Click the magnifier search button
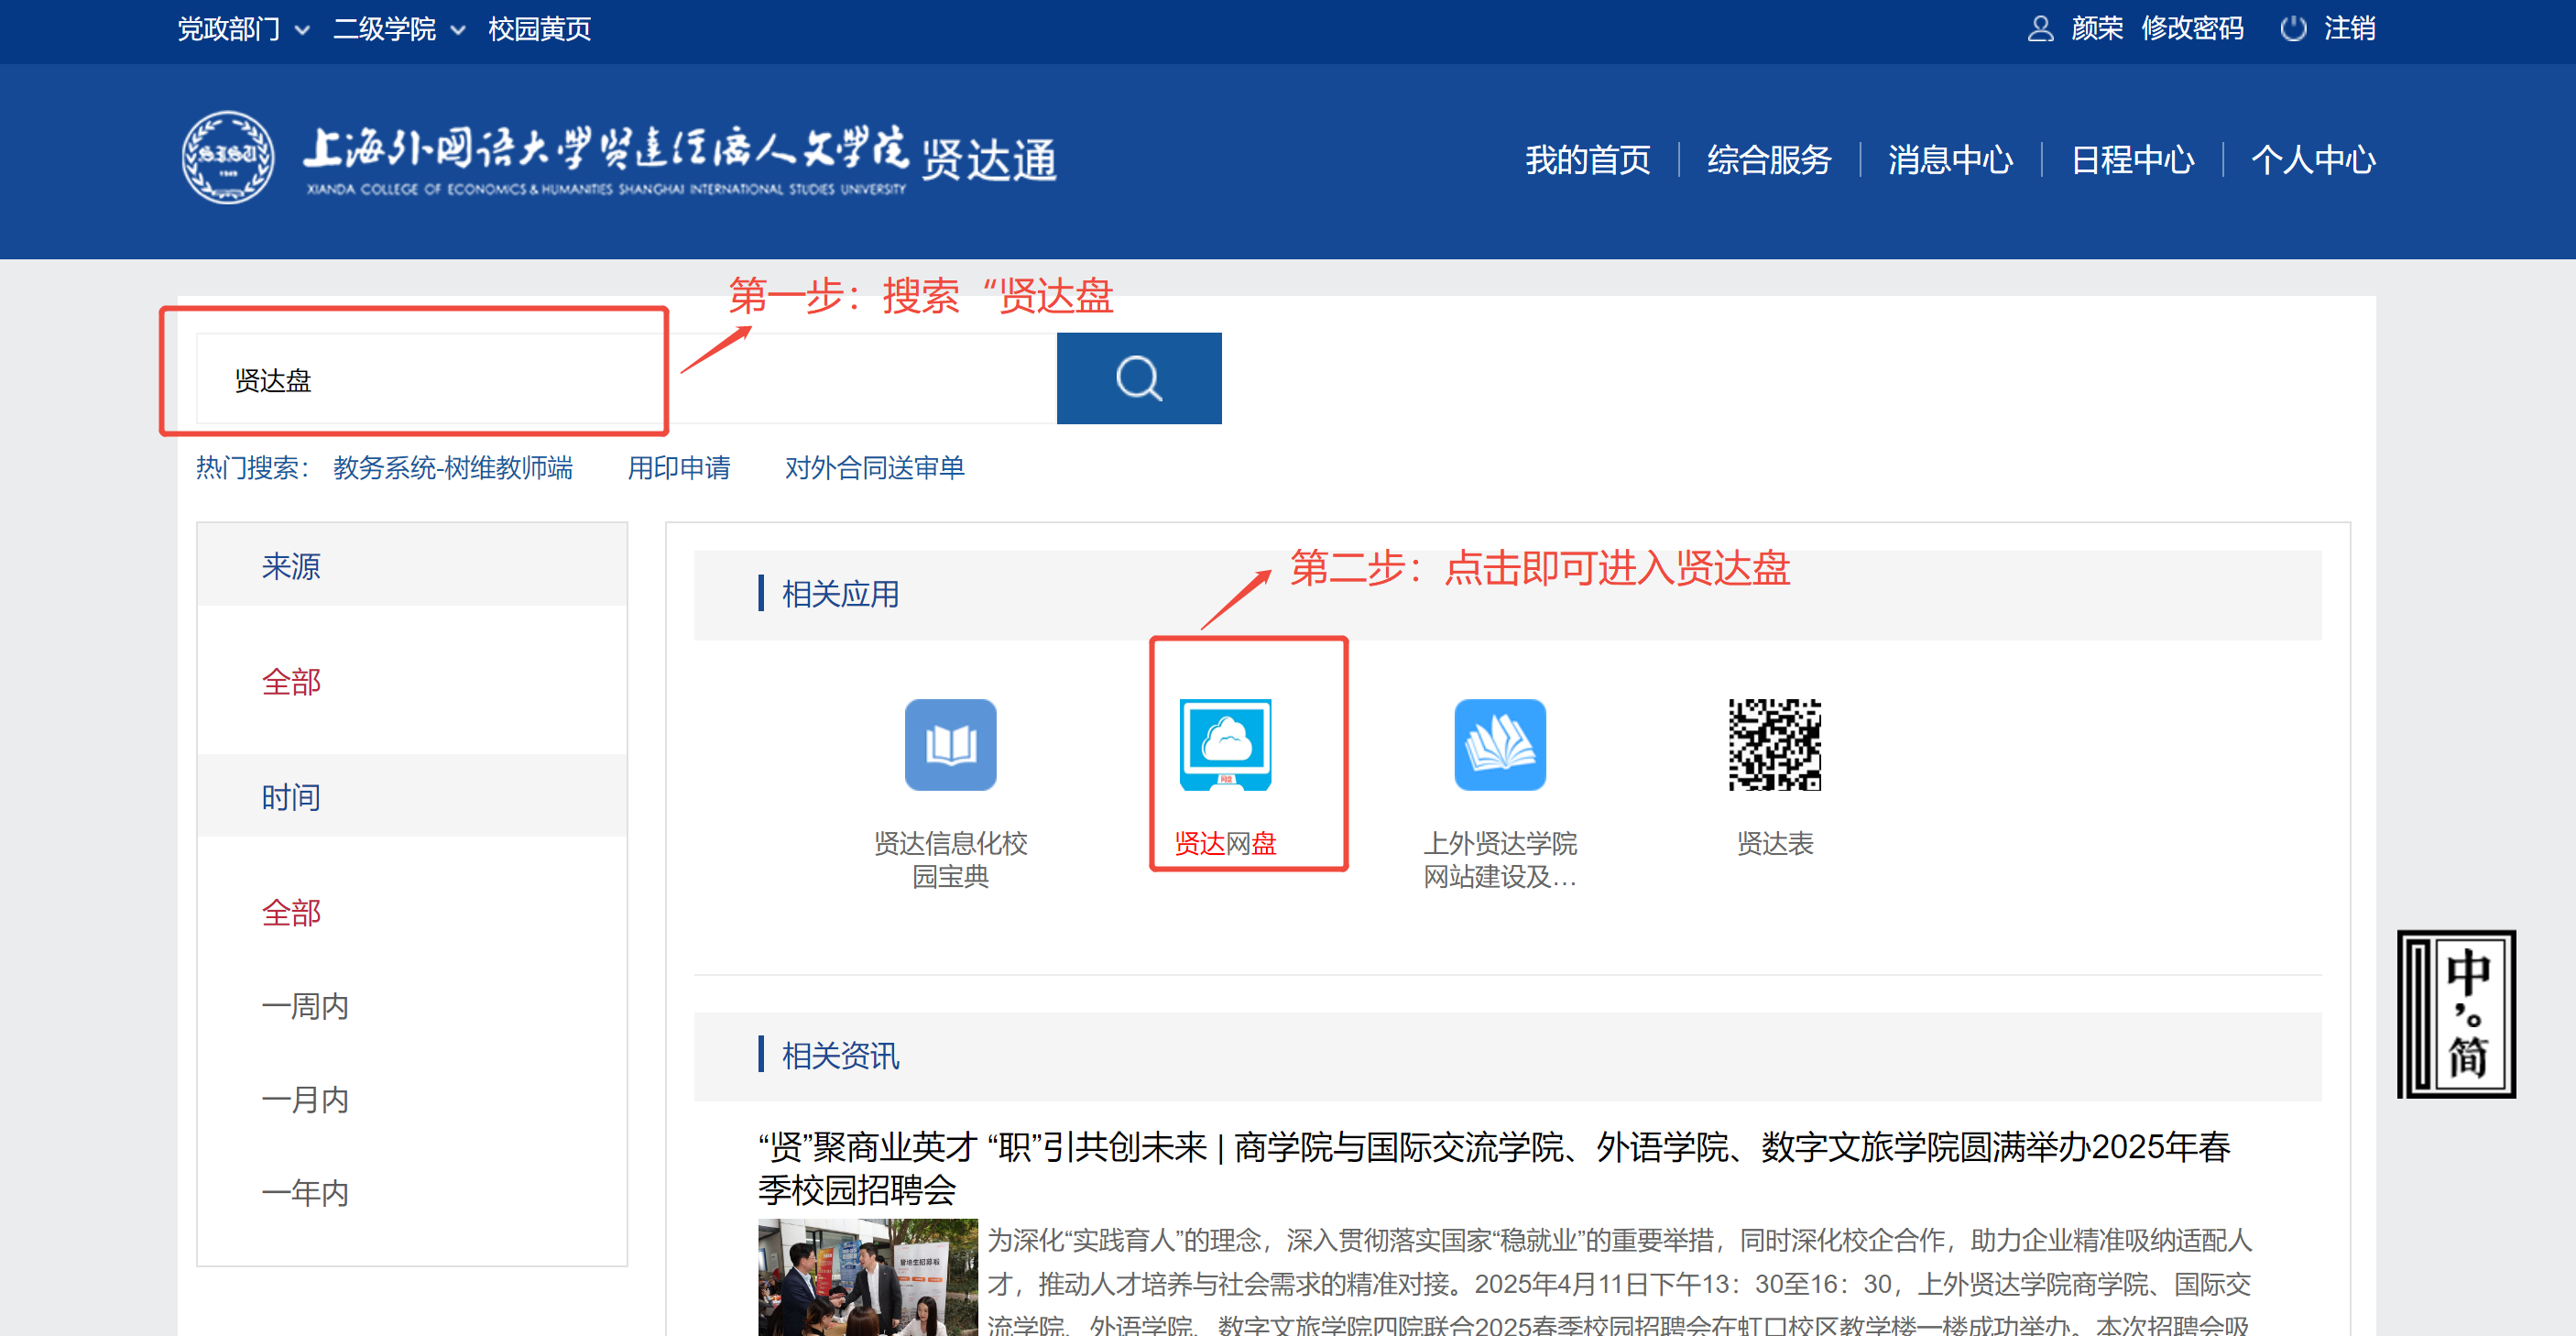 point(1139,378)
